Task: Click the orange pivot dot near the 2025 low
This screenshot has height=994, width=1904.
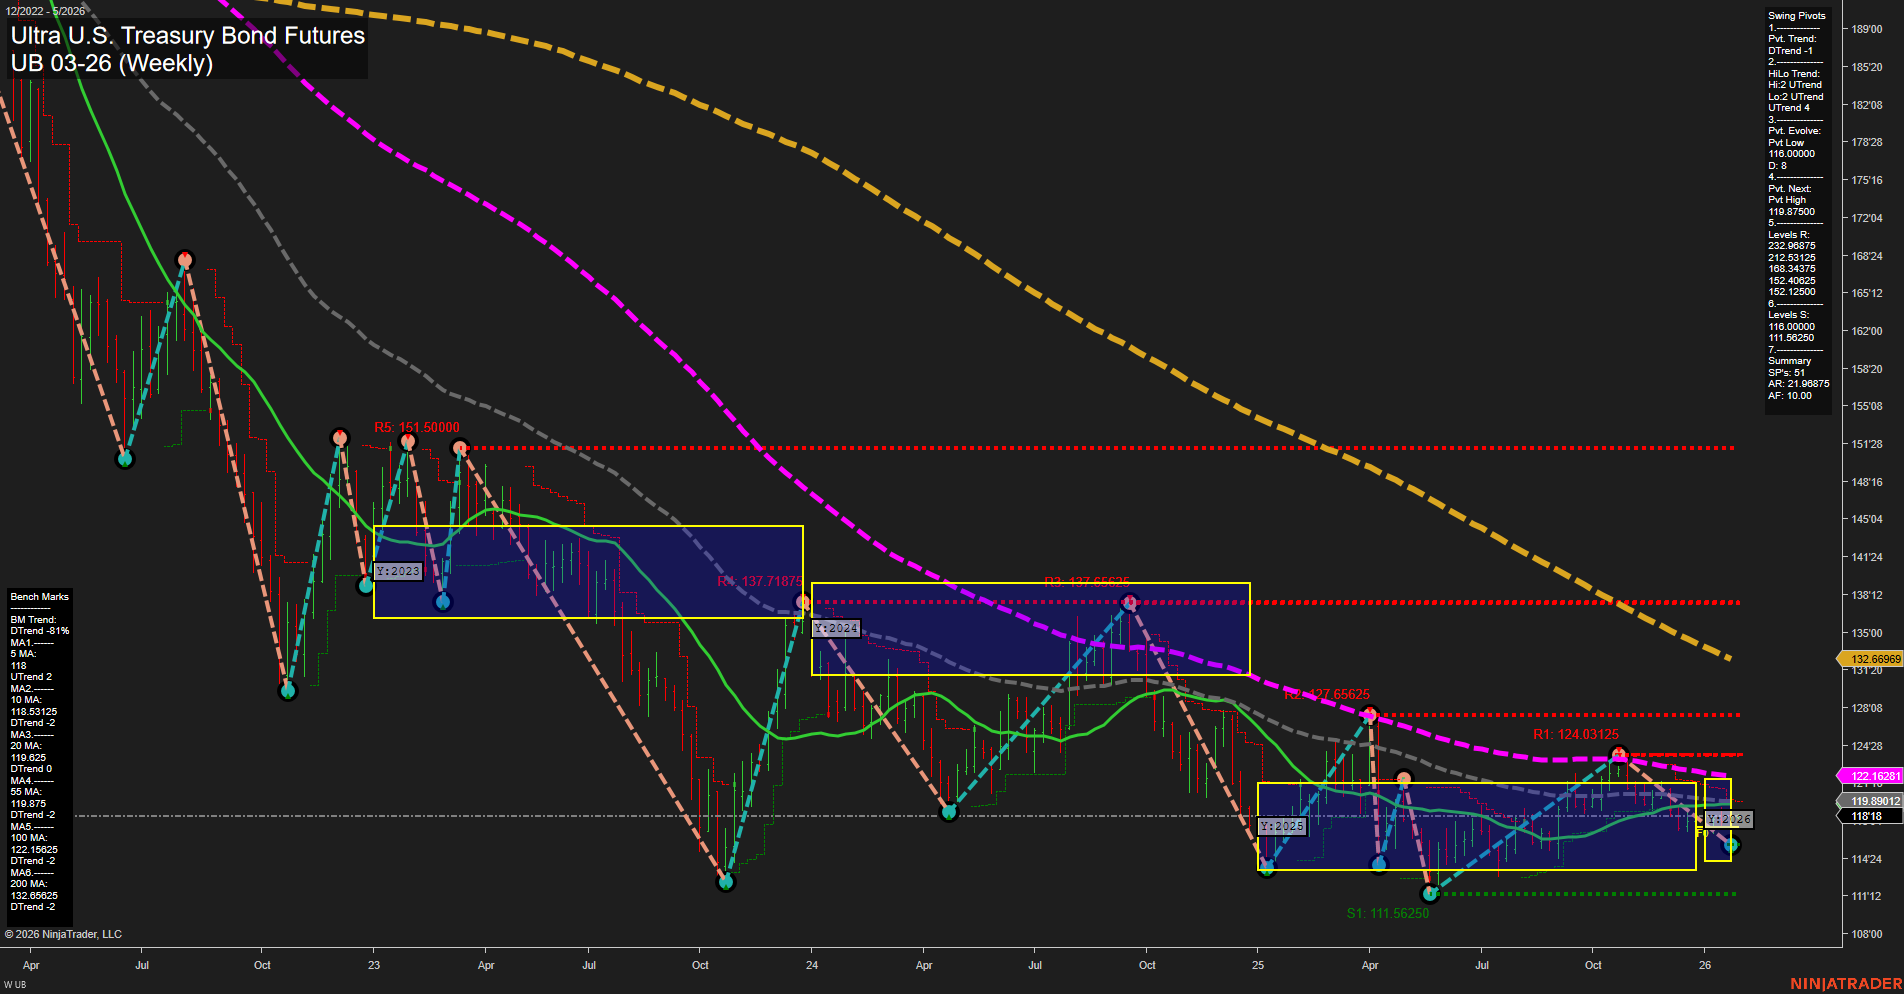Action: [x=1404, y=778]
